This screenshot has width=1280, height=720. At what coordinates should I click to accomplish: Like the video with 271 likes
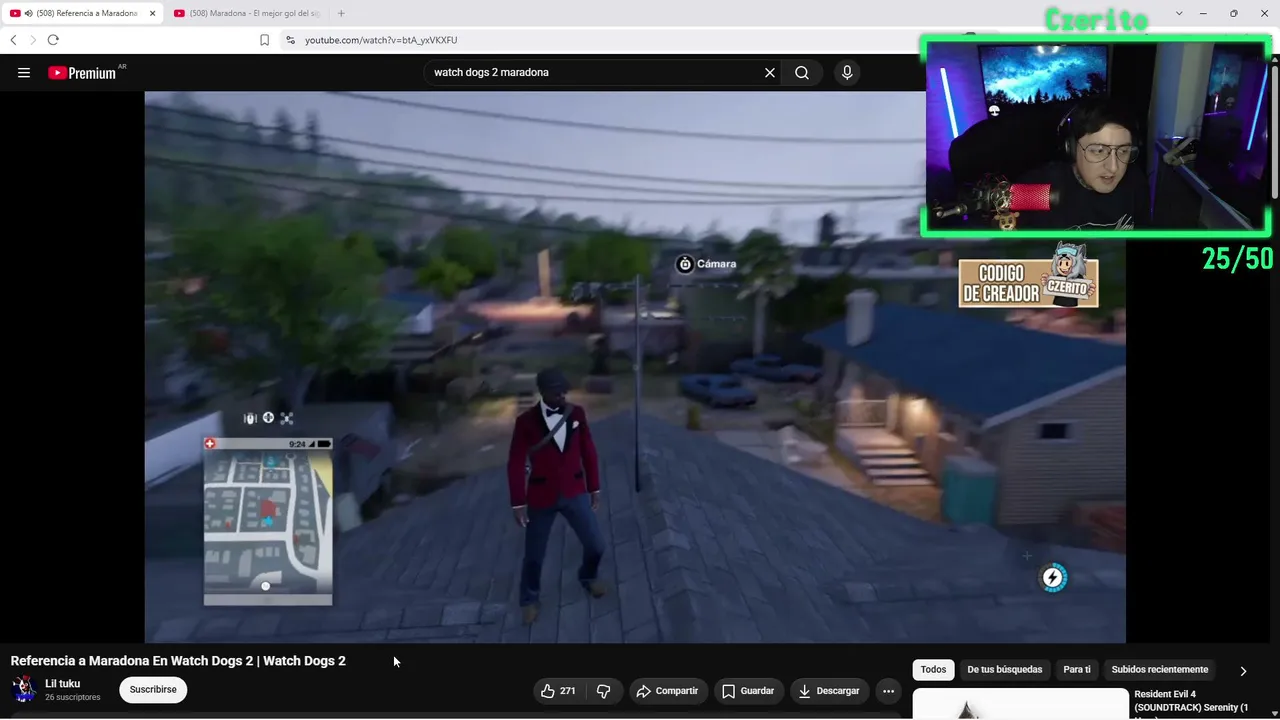[x=559, y=691]
